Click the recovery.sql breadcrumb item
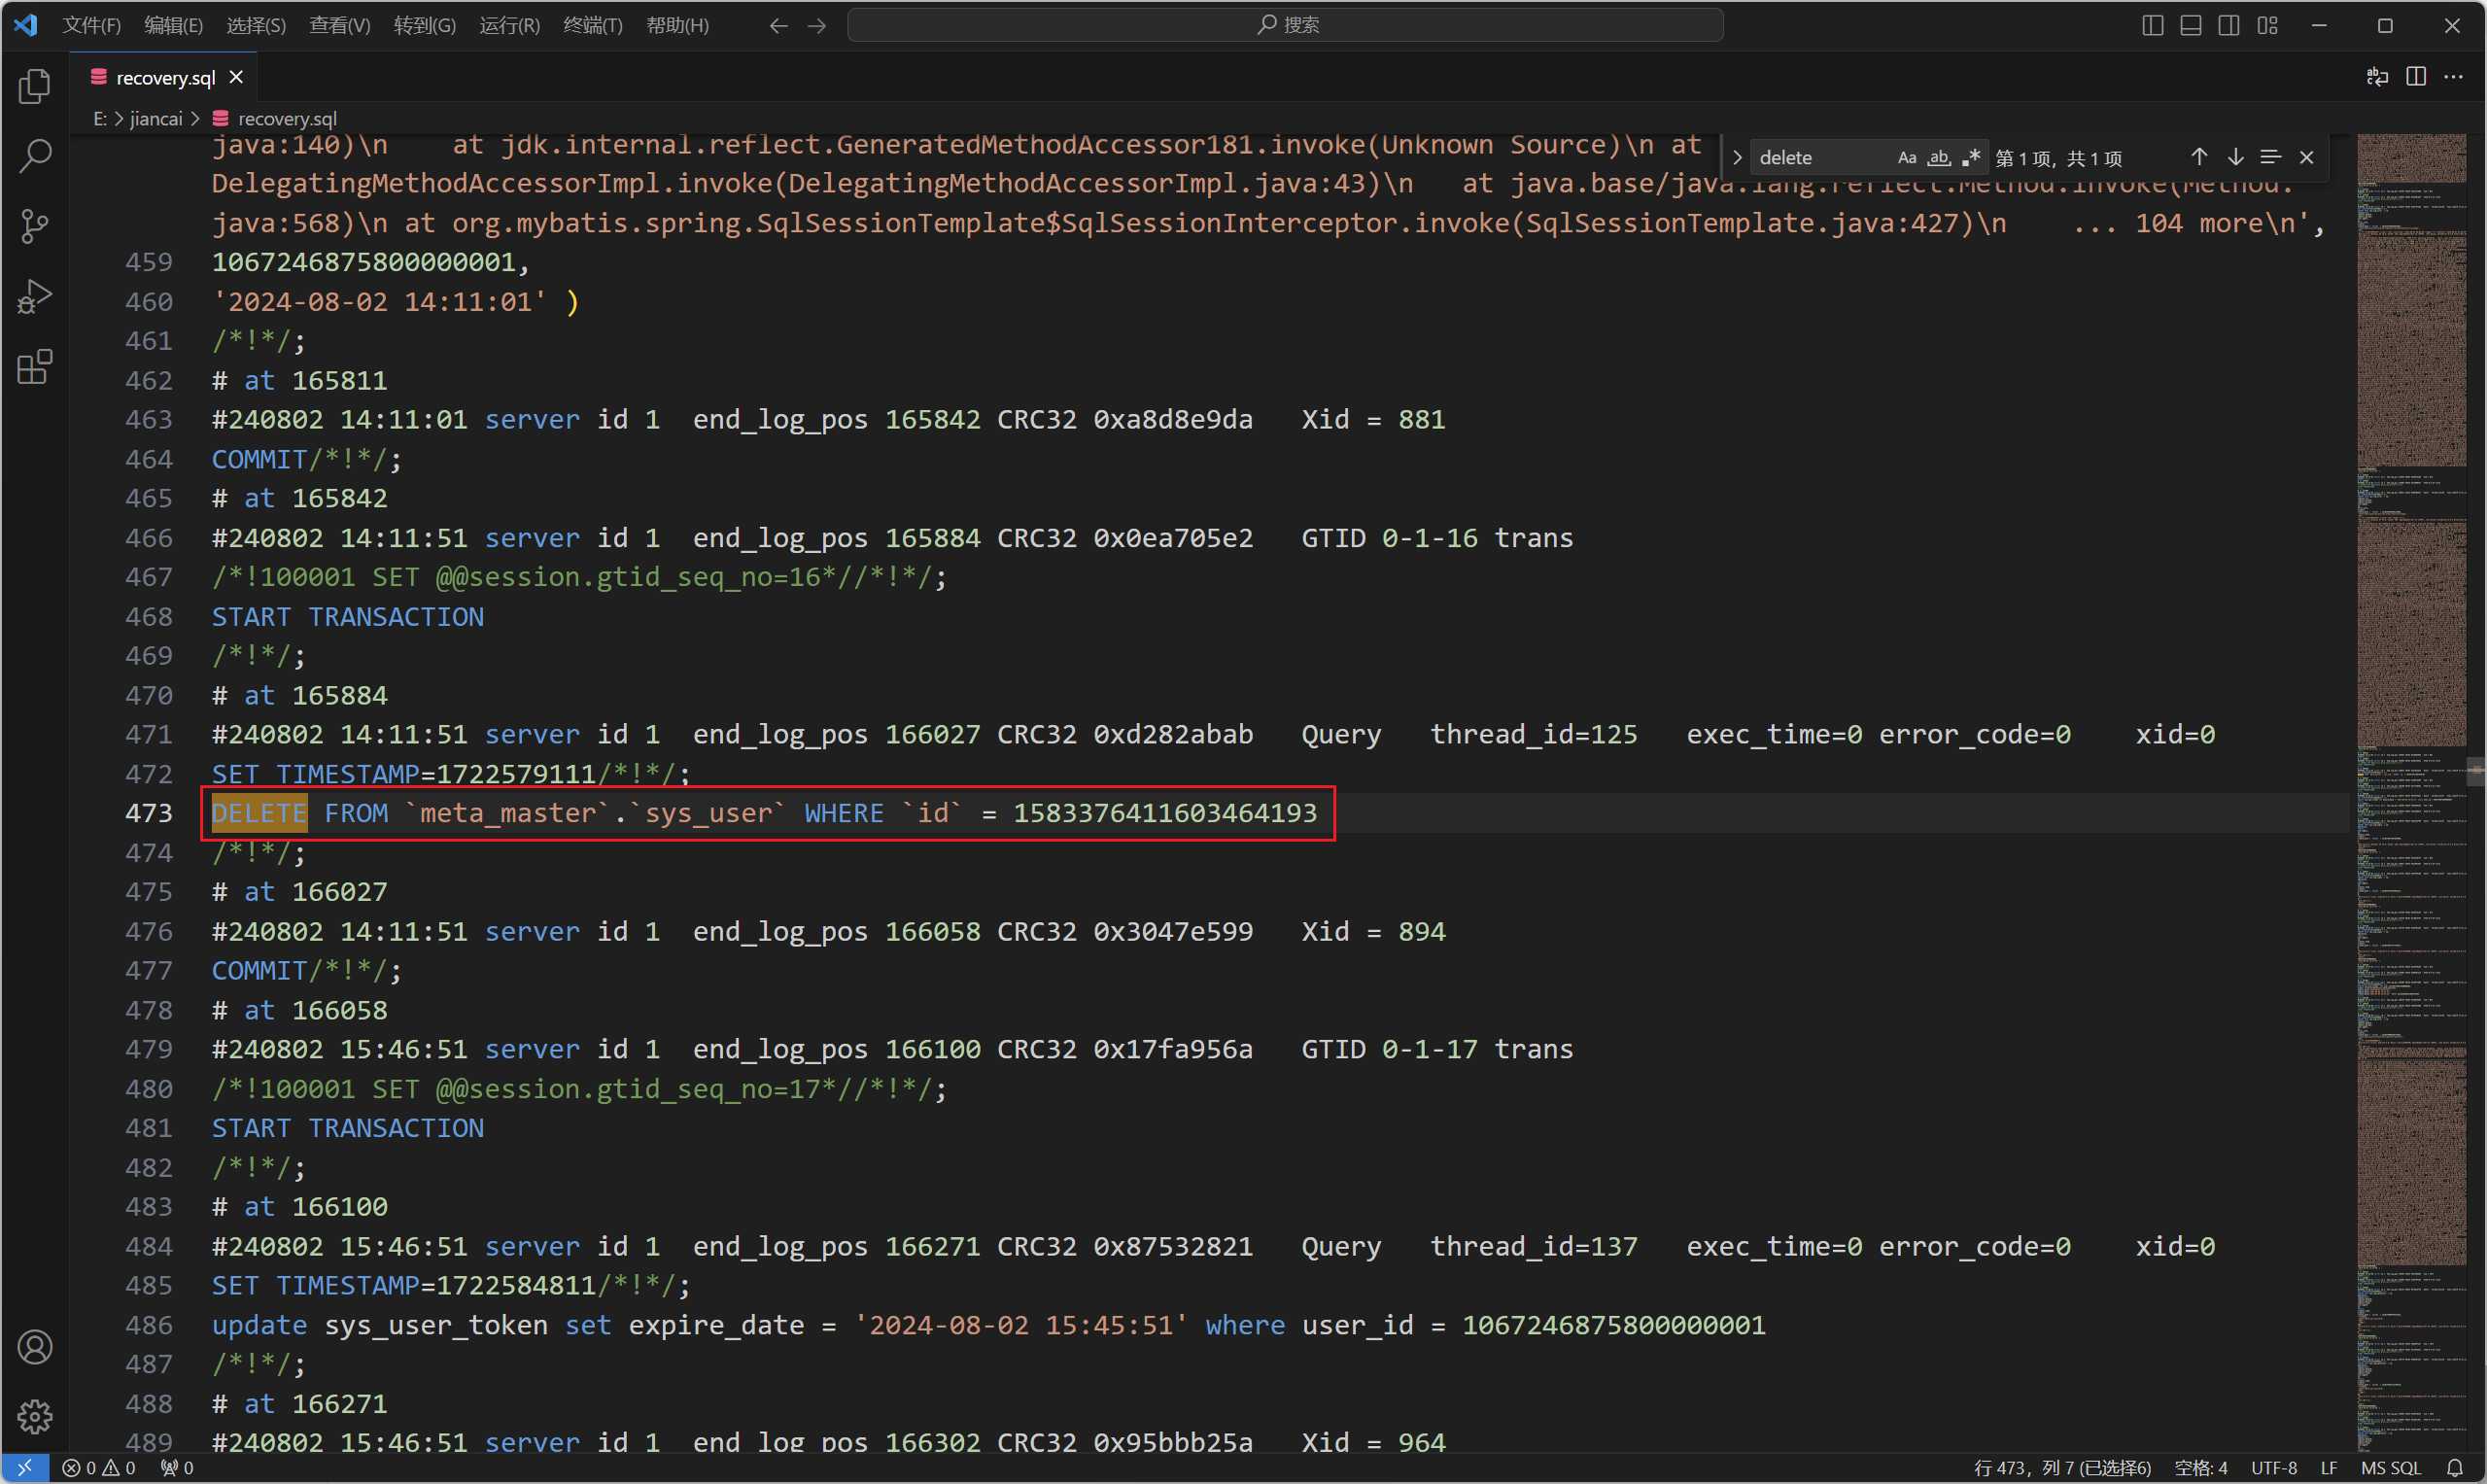2487x1484 pixels. tap(276, 119)
